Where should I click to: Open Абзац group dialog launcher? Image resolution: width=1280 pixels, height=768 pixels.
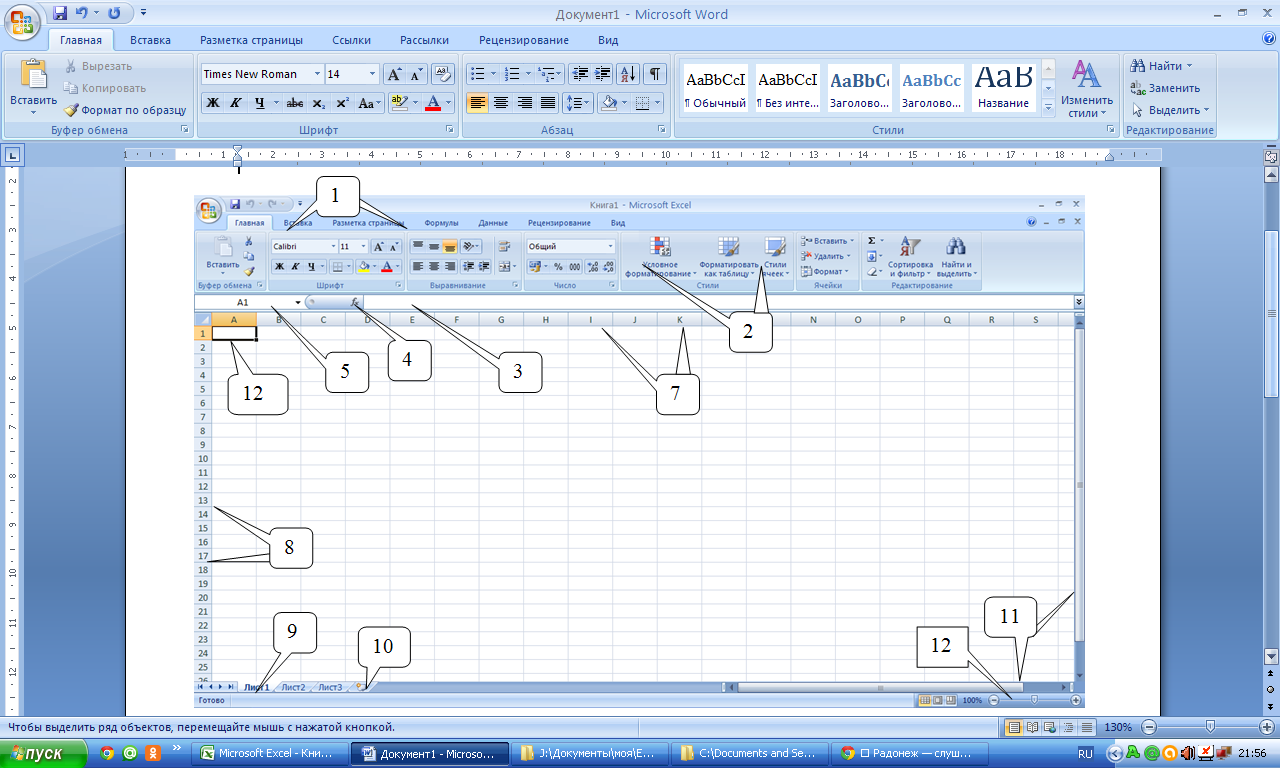[662, 130]
